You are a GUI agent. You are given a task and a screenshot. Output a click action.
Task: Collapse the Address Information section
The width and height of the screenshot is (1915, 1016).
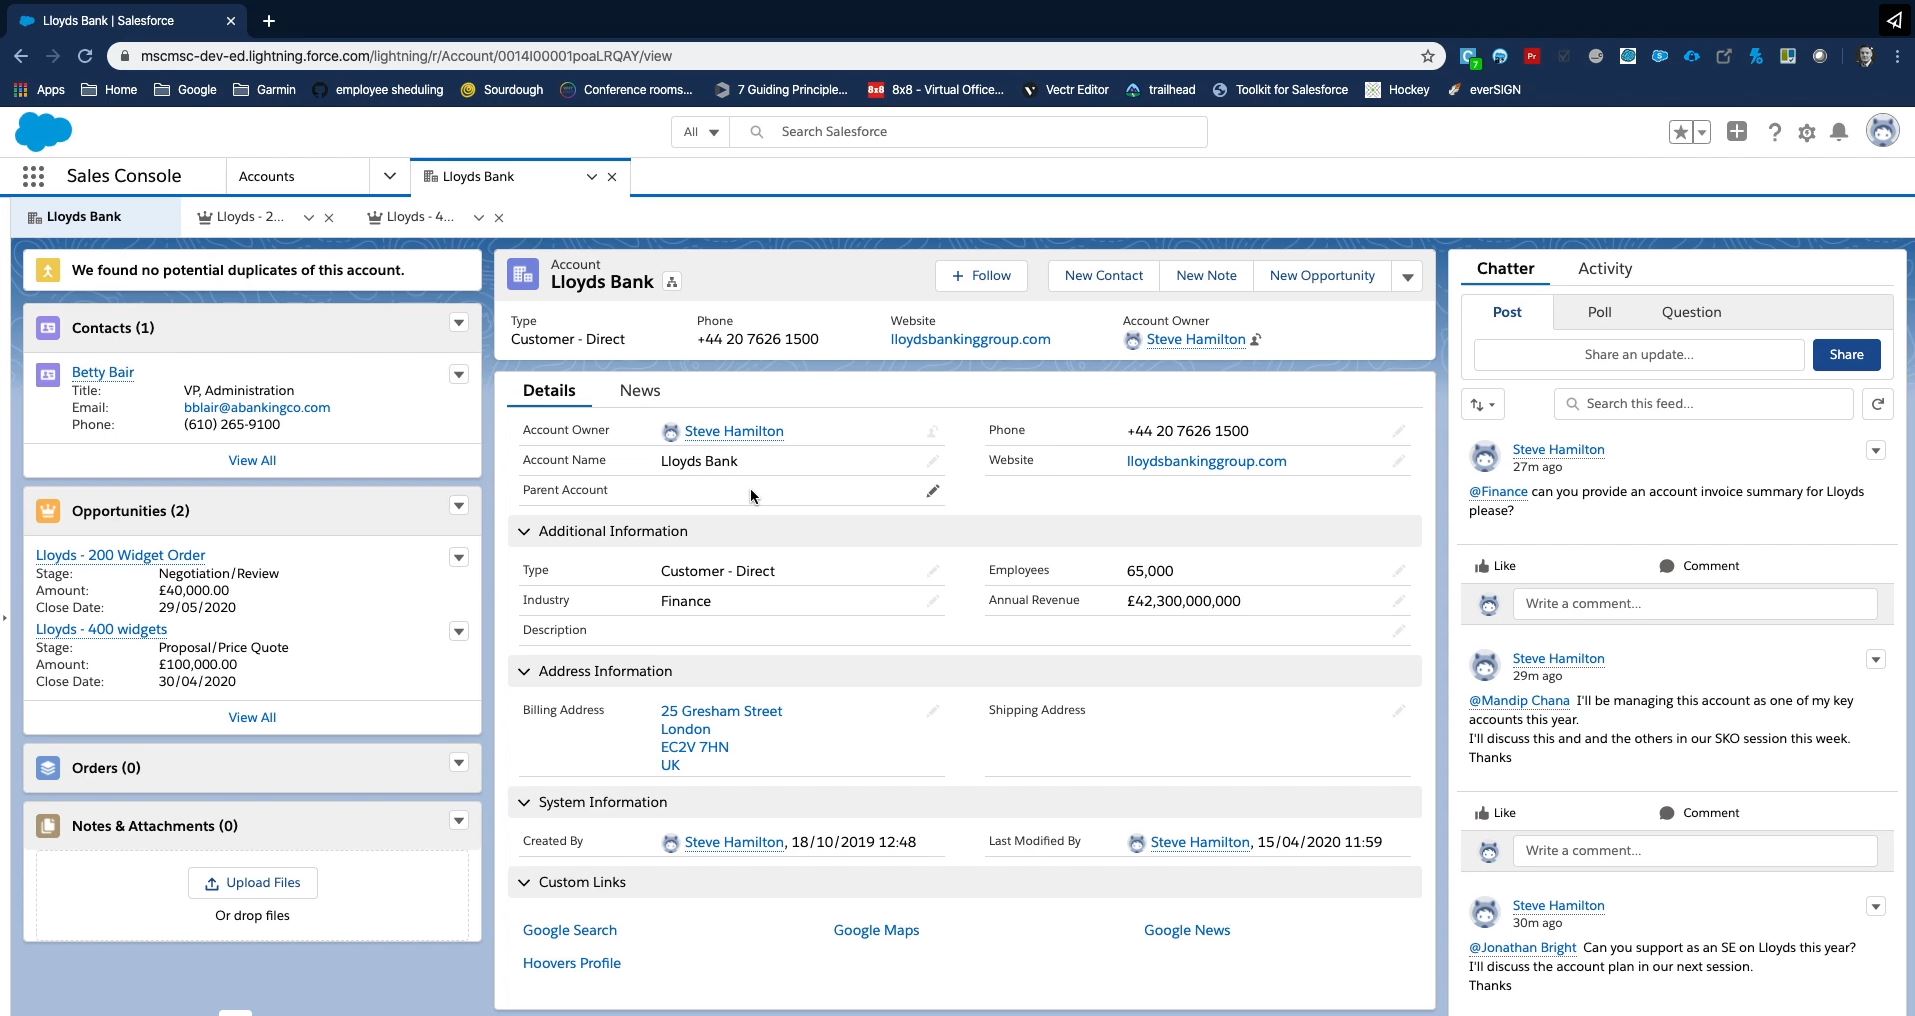pyautogui.click(x=525, y=671)
